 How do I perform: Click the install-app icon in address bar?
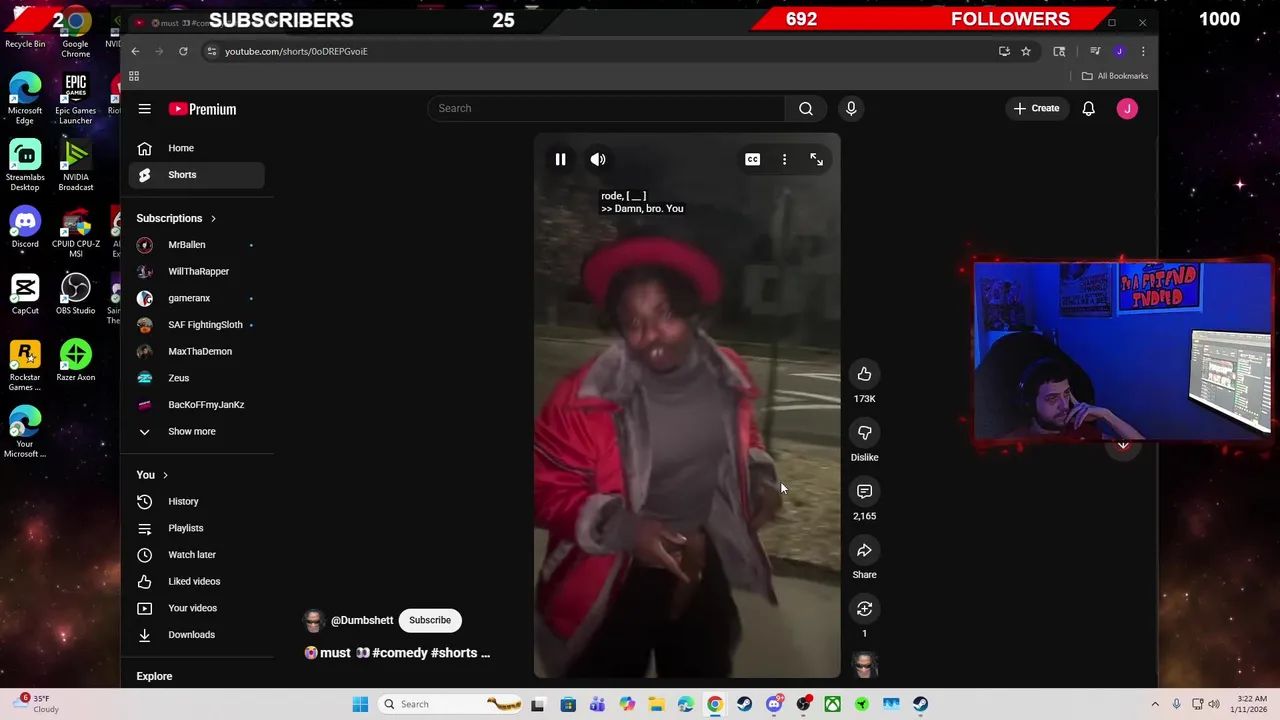(x=1004, y=51)
